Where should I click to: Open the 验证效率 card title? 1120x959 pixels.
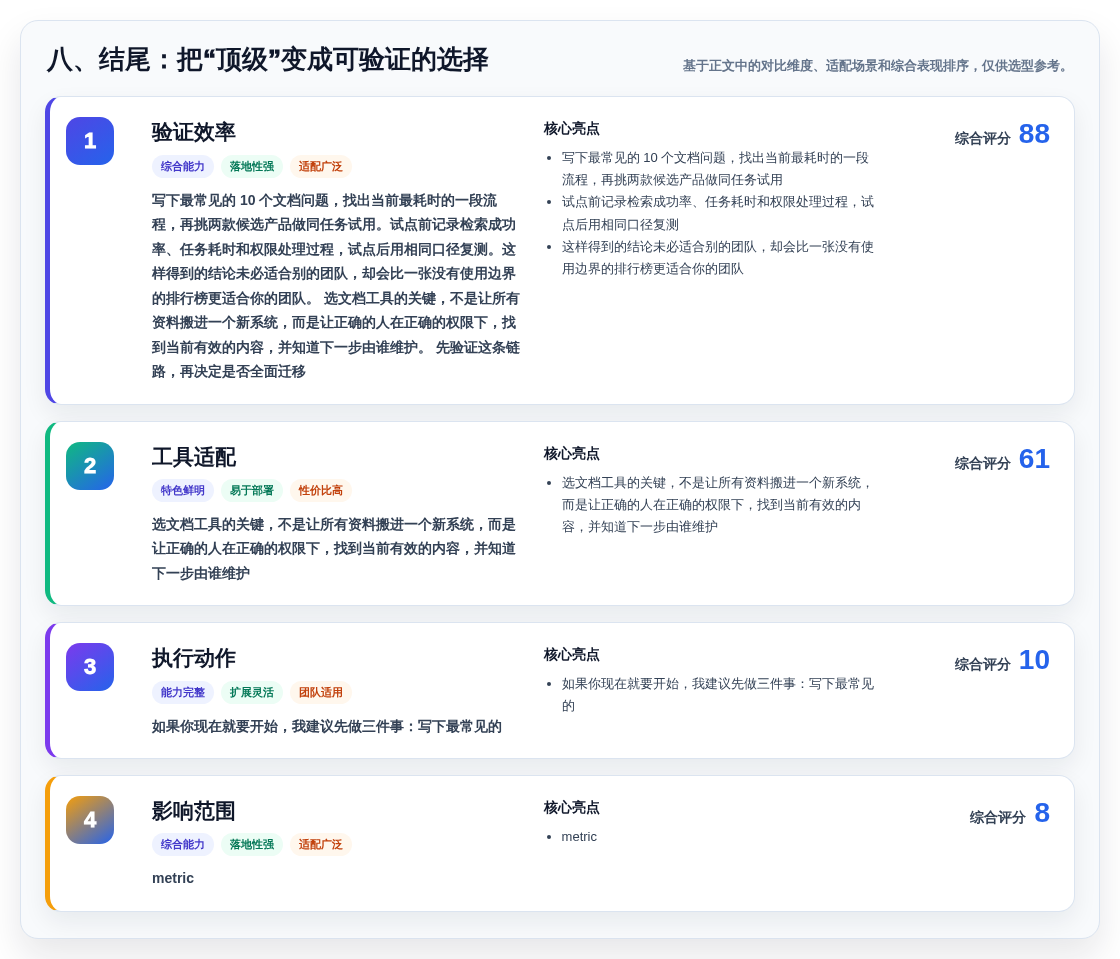(x=194, y=132)
